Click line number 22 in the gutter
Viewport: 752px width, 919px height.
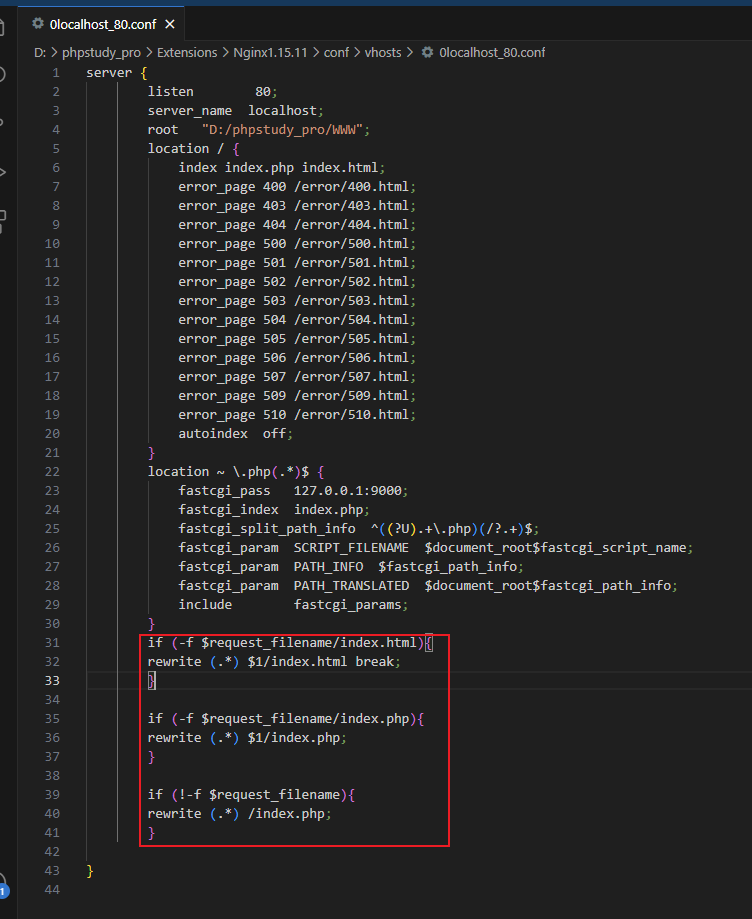tap(54, 471)
